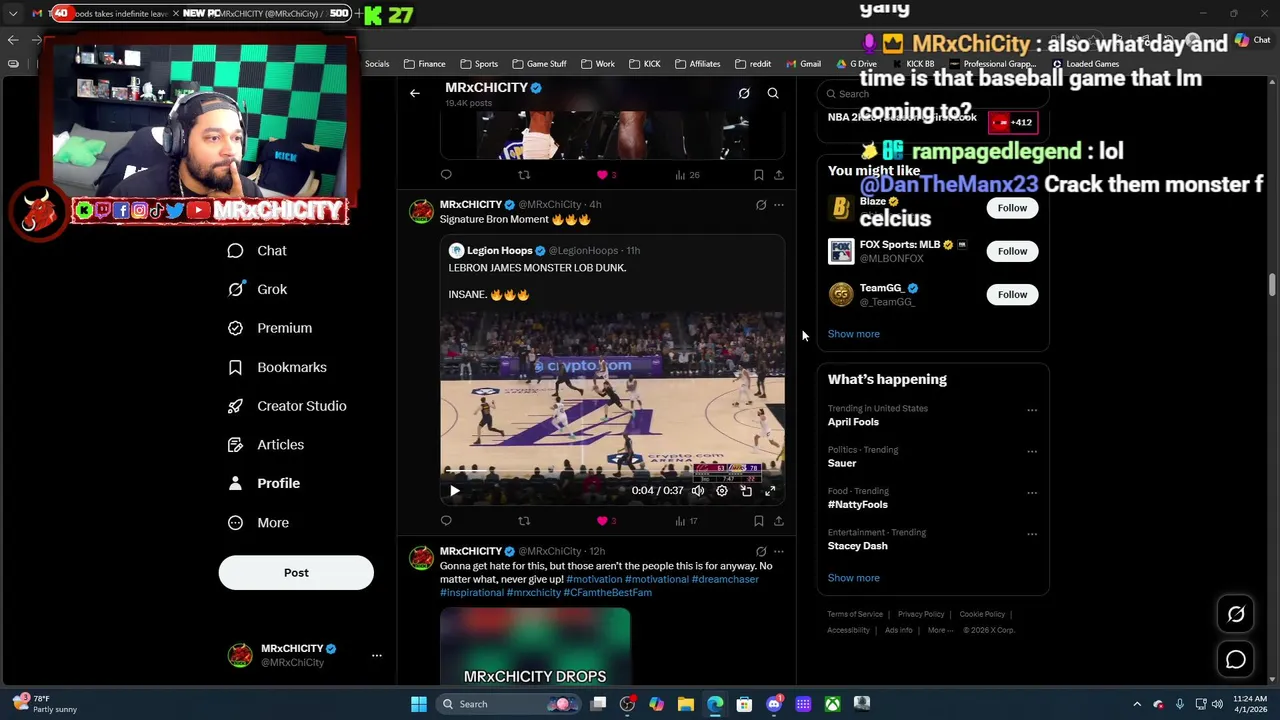Open options for April Fools trend
This screenshot has height=720, width=1280.
pyautogui.click(x=1032, y=410)
